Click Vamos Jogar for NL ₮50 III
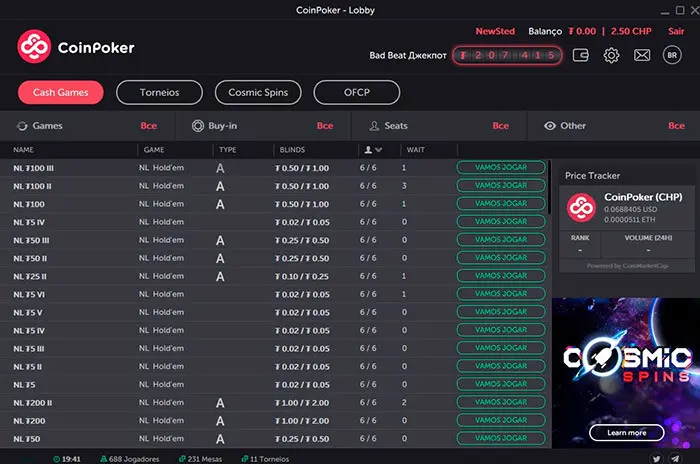The height and width of the screenshot is (464, 700). pyautogui.click(x=501, y=239)
